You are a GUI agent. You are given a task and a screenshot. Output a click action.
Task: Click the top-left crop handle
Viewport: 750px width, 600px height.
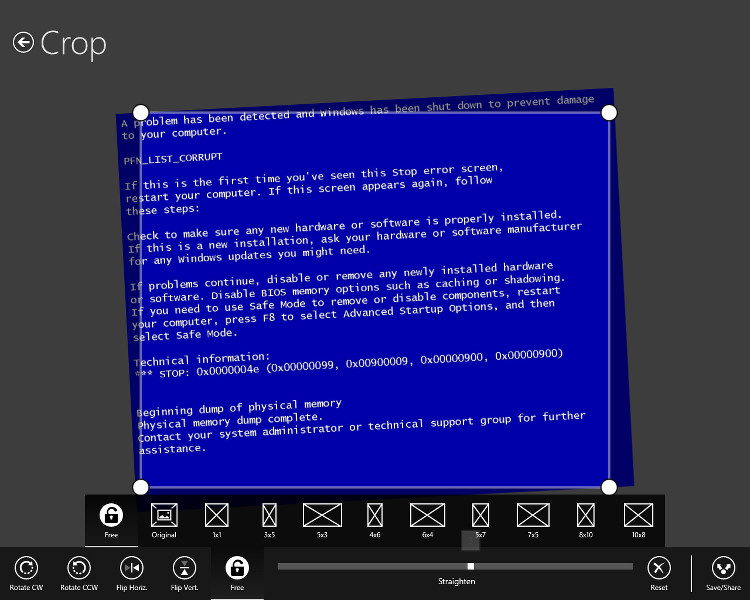141,112
